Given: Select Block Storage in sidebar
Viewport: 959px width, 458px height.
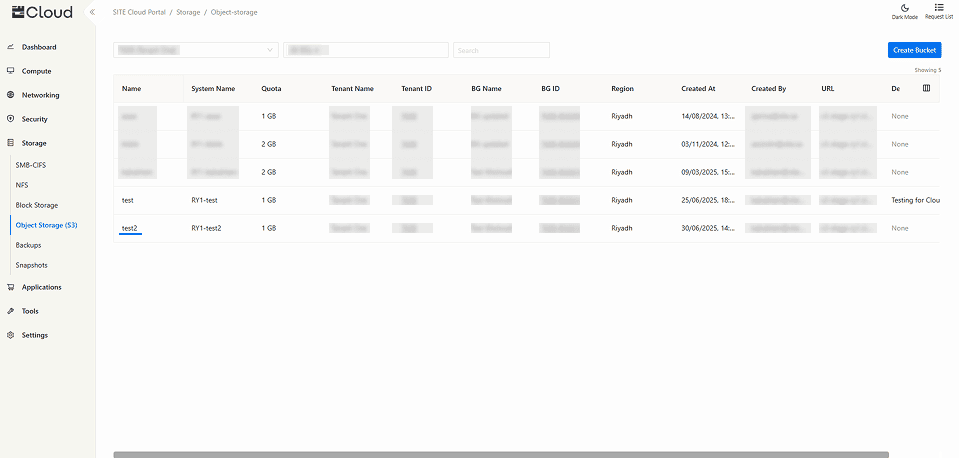Looking at the screenshot, I should pyautogui.click(x=37, y=205).
